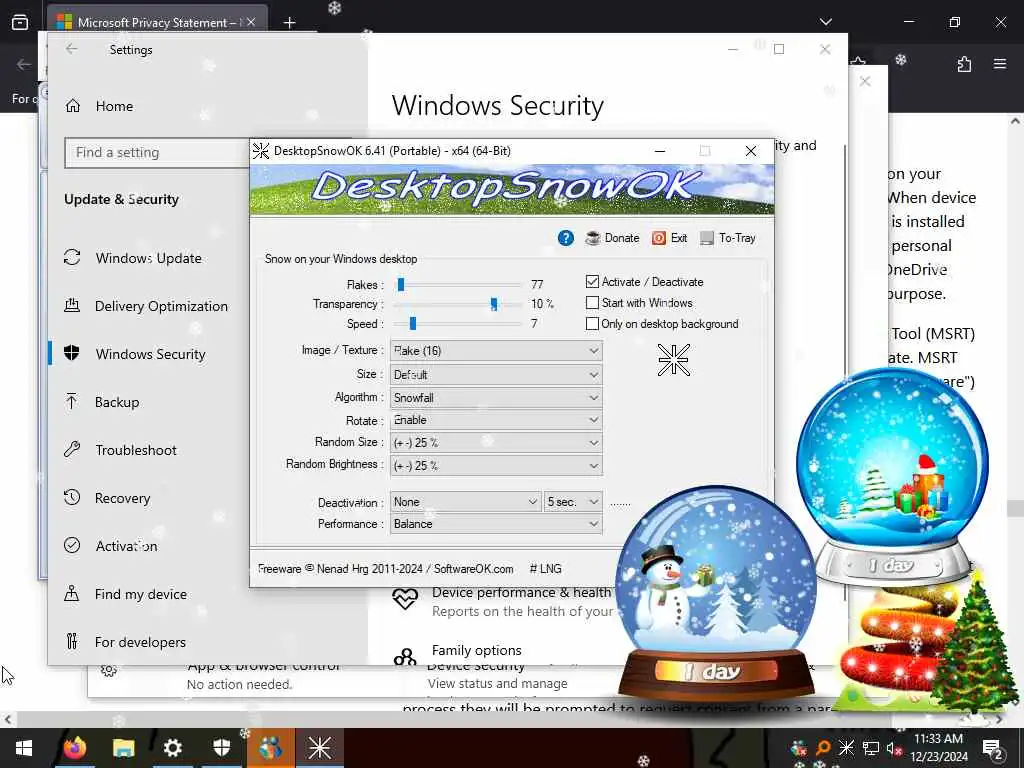Image resolution: width=1024 pixels, height=768 pixels.
Task: Expand the Performance Balance dropdown
Action: pos(496,524)
